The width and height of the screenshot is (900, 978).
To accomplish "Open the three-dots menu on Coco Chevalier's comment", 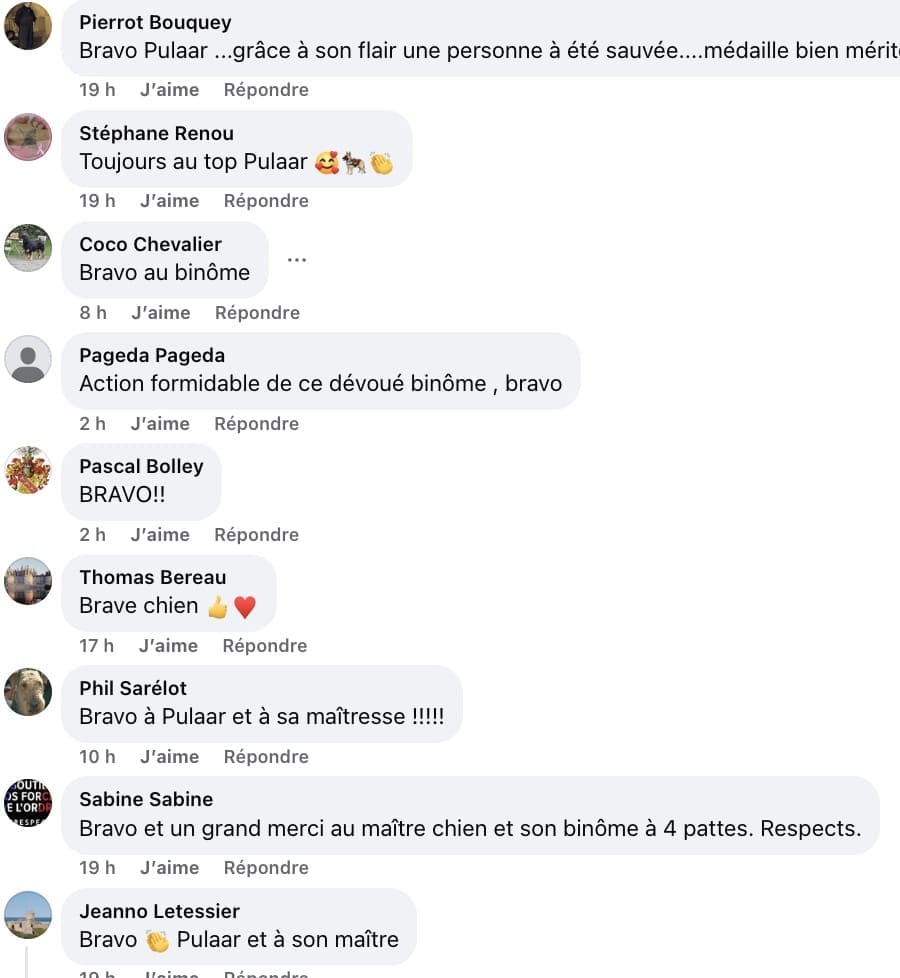I will point(296,260).
